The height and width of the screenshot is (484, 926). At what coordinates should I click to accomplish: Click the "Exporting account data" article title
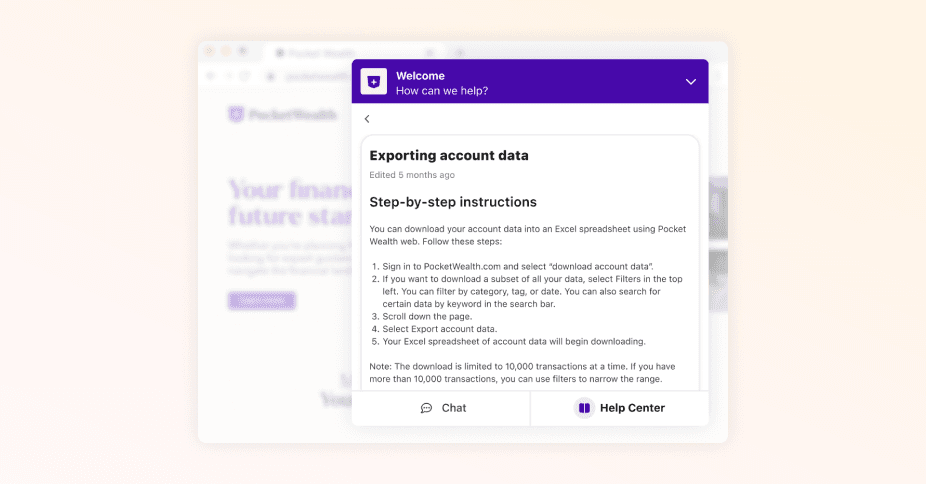449,155
